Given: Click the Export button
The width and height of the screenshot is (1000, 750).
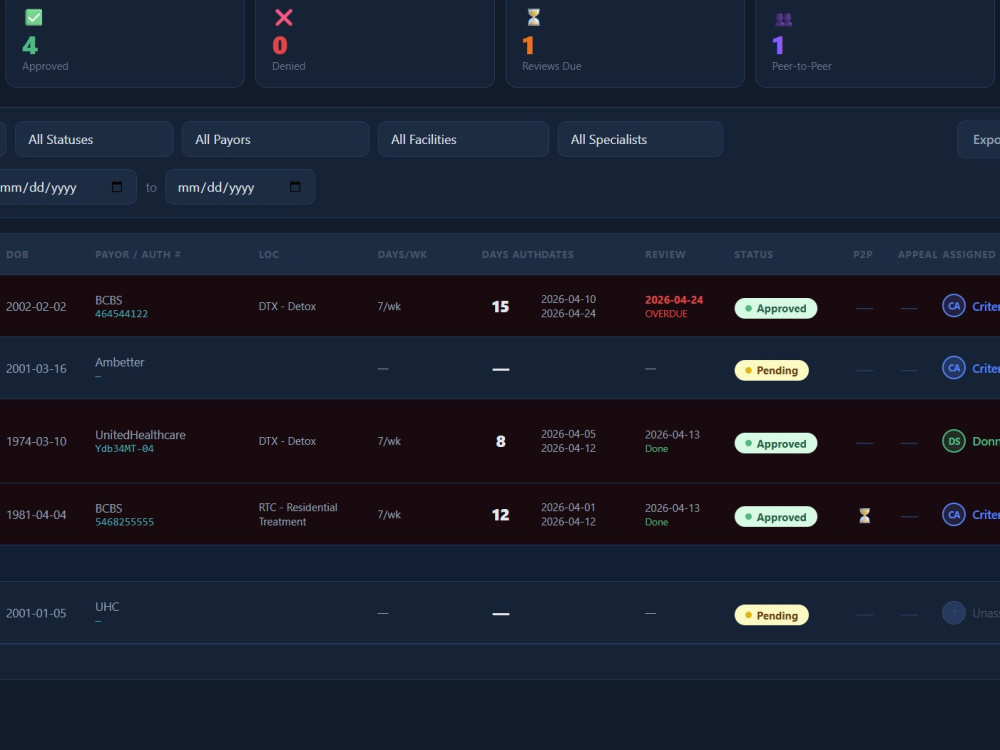Looking at the screenshot, I should coord(979,139).
